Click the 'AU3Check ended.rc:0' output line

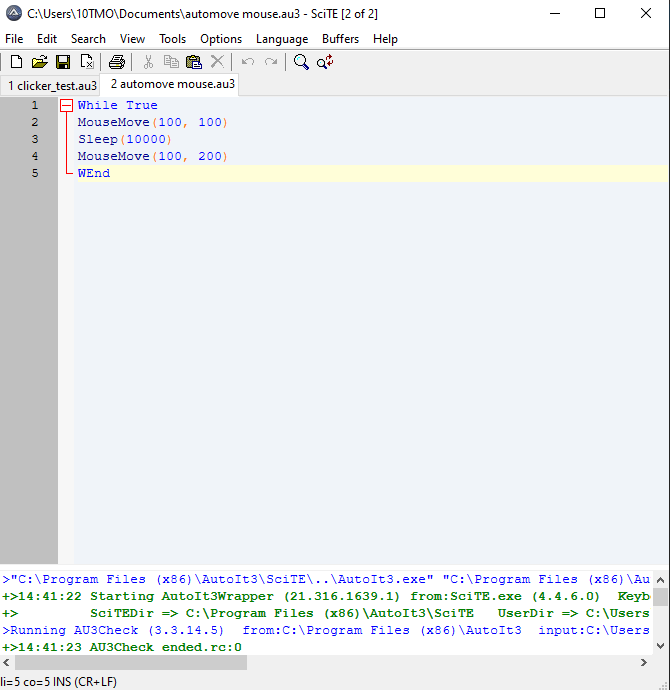click(122, 647)
